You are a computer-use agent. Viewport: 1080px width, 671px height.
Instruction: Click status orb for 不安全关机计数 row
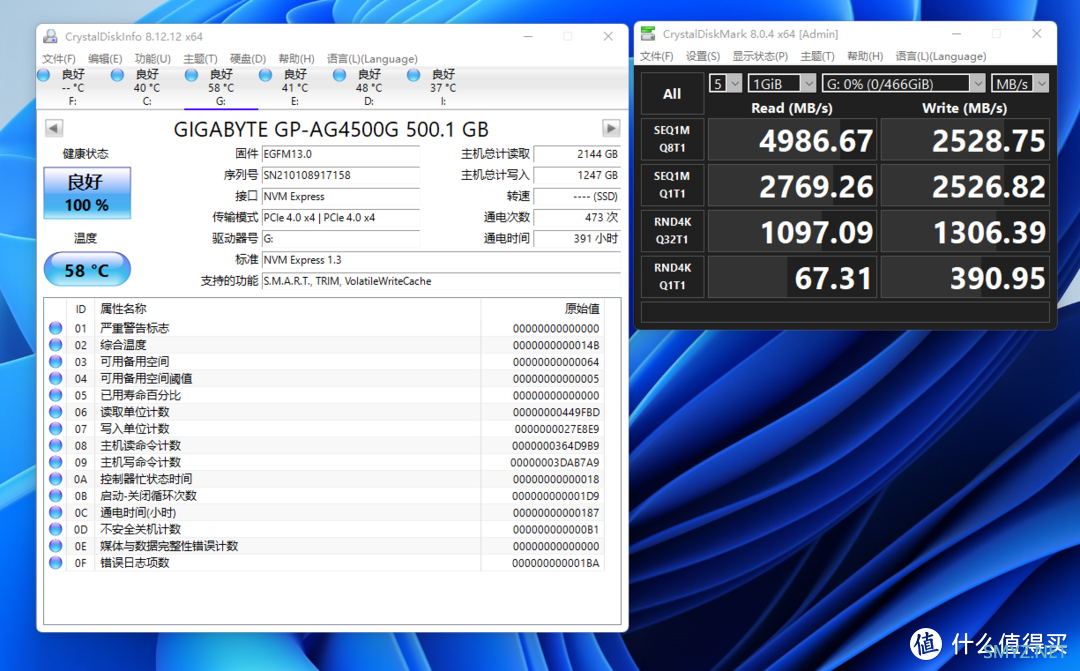[x=56, y=529]
